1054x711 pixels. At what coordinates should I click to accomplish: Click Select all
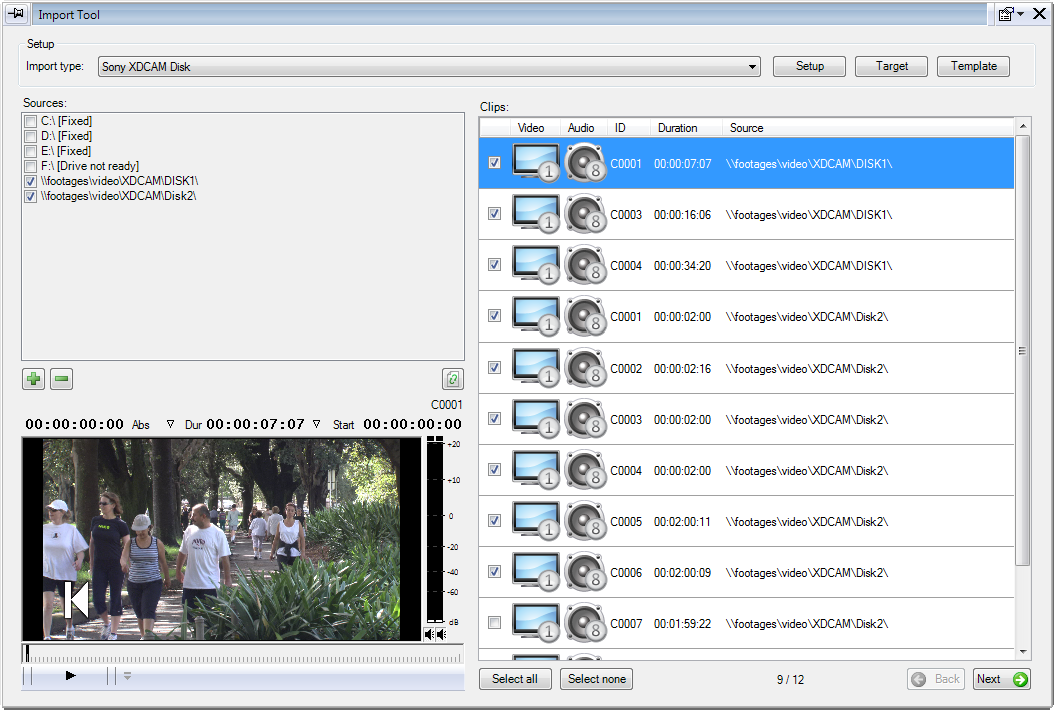(x=515, y=679)
